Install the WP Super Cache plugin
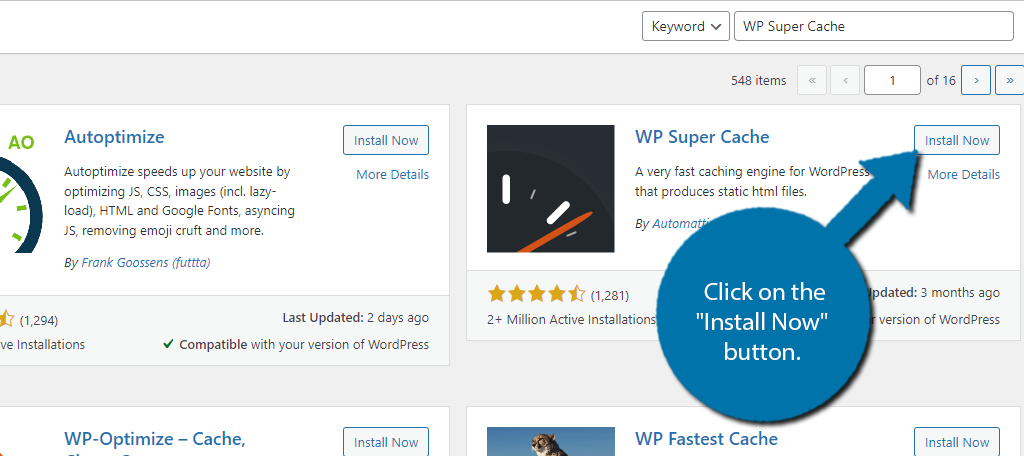 click(957, 140)
